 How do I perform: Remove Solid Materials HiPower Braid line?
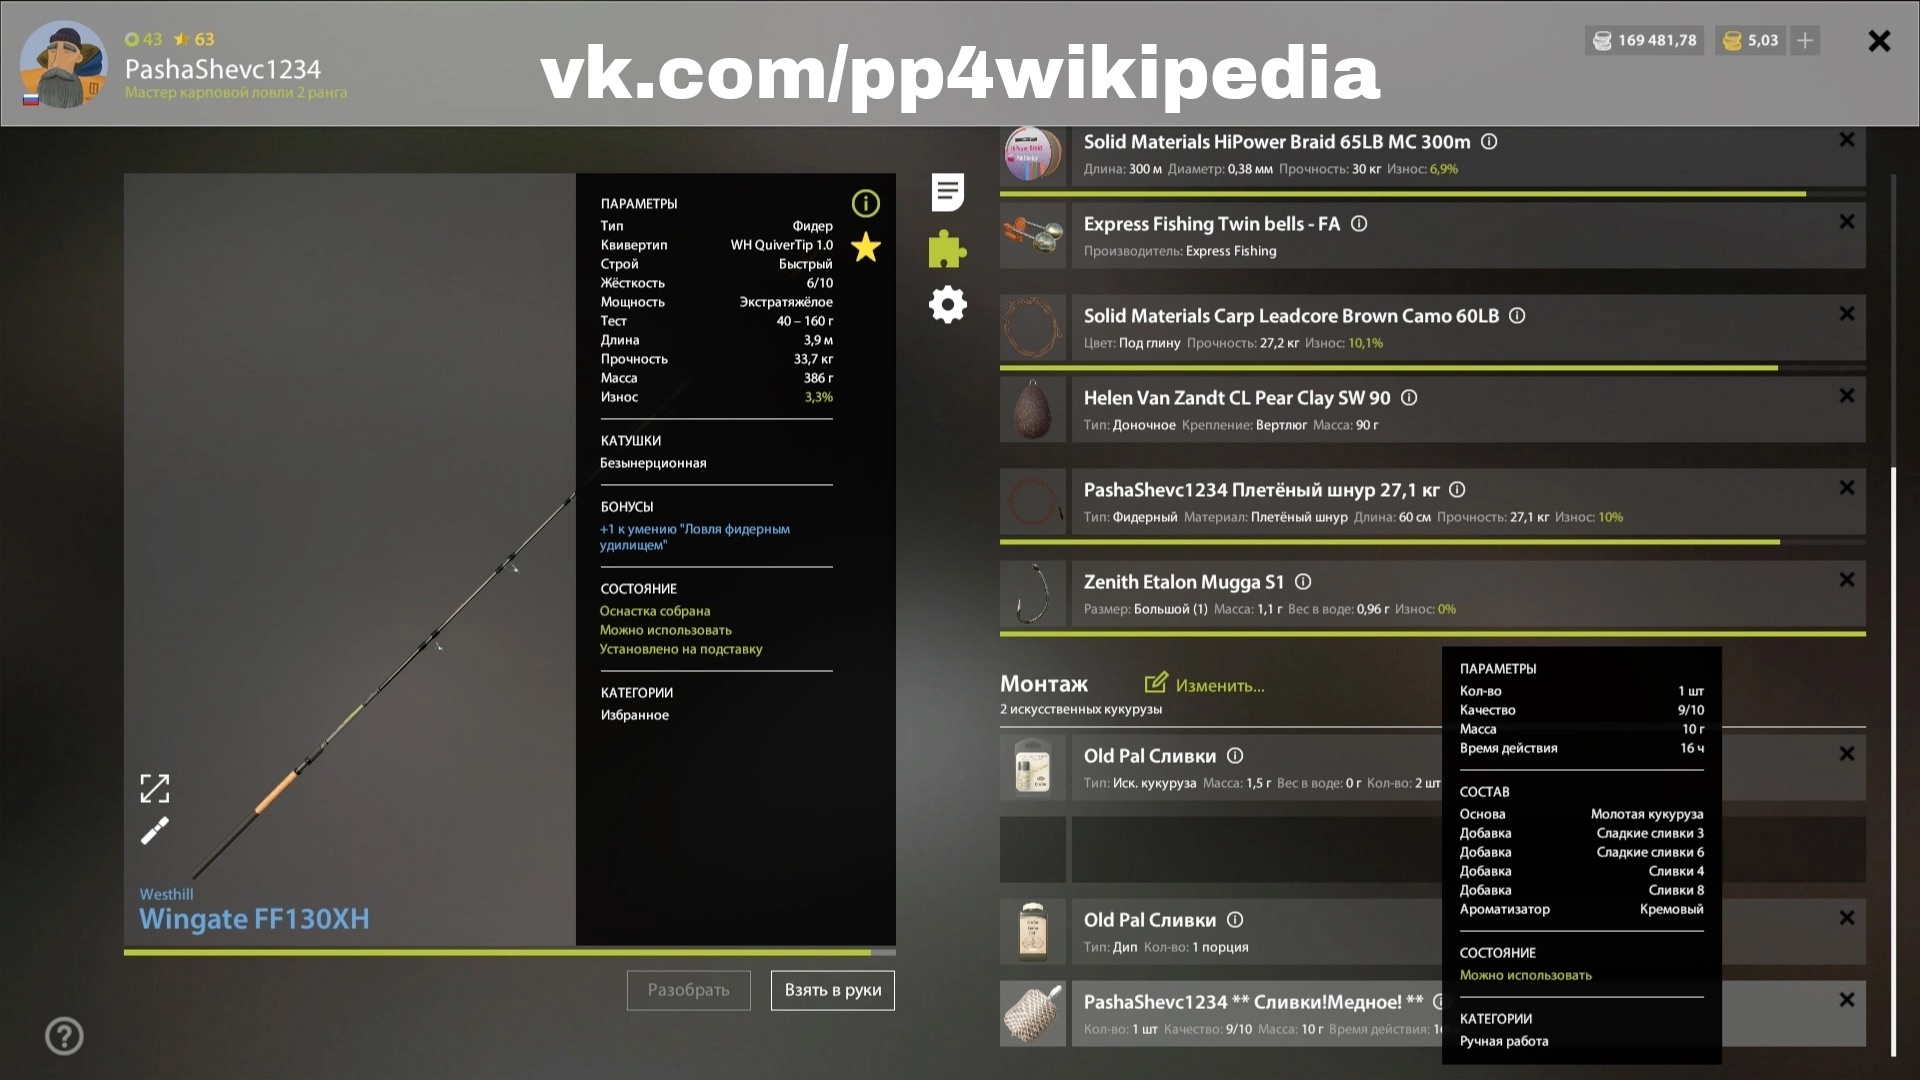point(1846,140)
